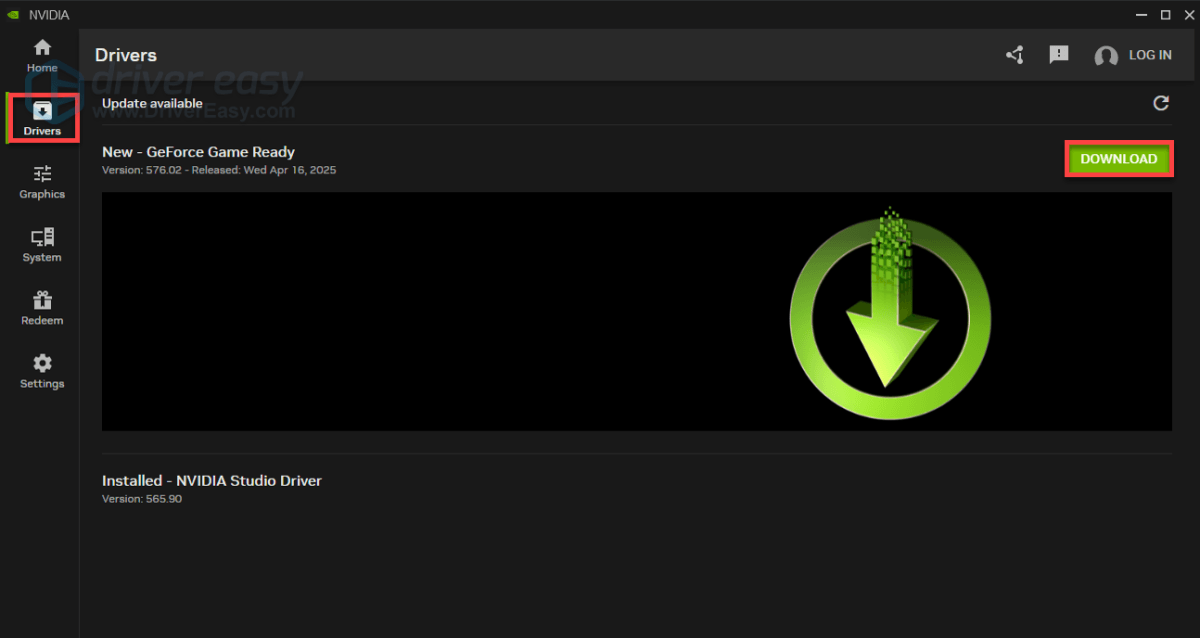Image resolution: width=1200 pixels, height=638 pixels.
Task: Open the Settings gear in sidebar
Action: click(42, 370)
